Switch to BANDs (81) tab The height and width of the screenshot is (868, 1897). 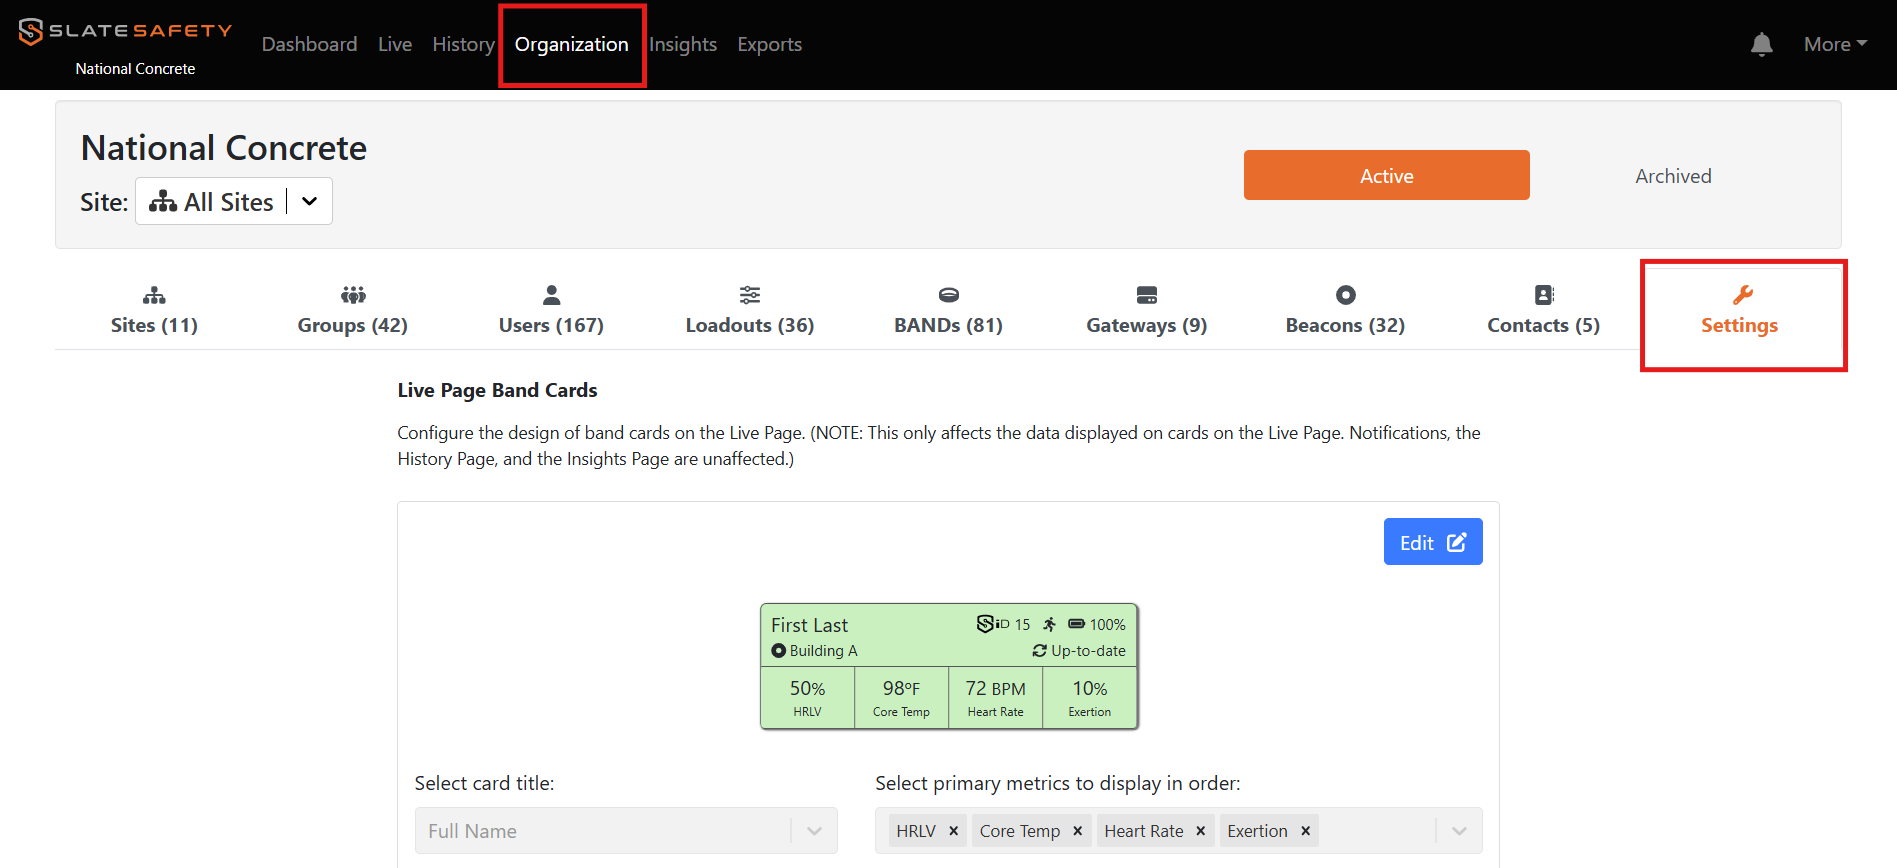(x=949, y=310)
